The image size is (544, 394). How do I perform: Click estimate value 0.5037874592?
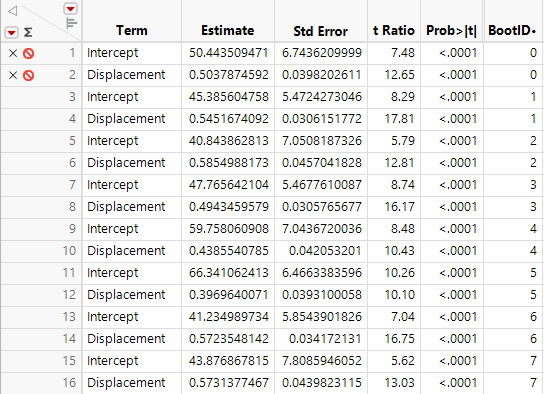point(229,75)
